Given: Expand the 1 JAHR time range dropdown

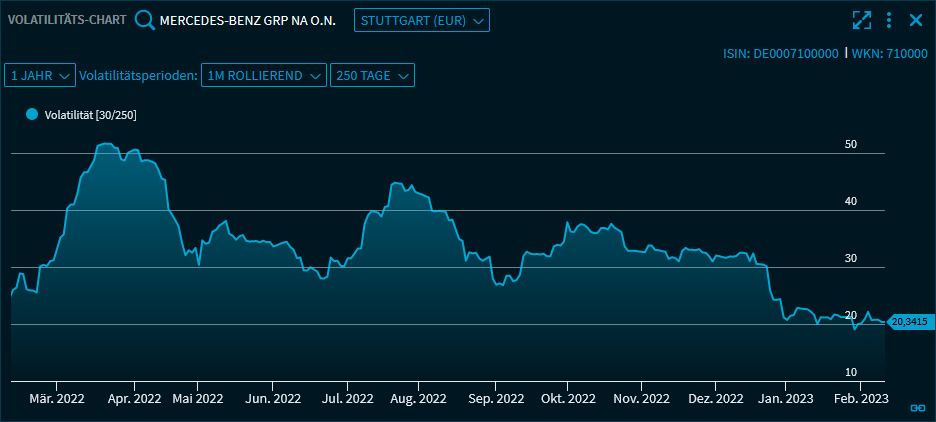Looking at the screenshot, I should pyautogui.click(x=40, y=75).
